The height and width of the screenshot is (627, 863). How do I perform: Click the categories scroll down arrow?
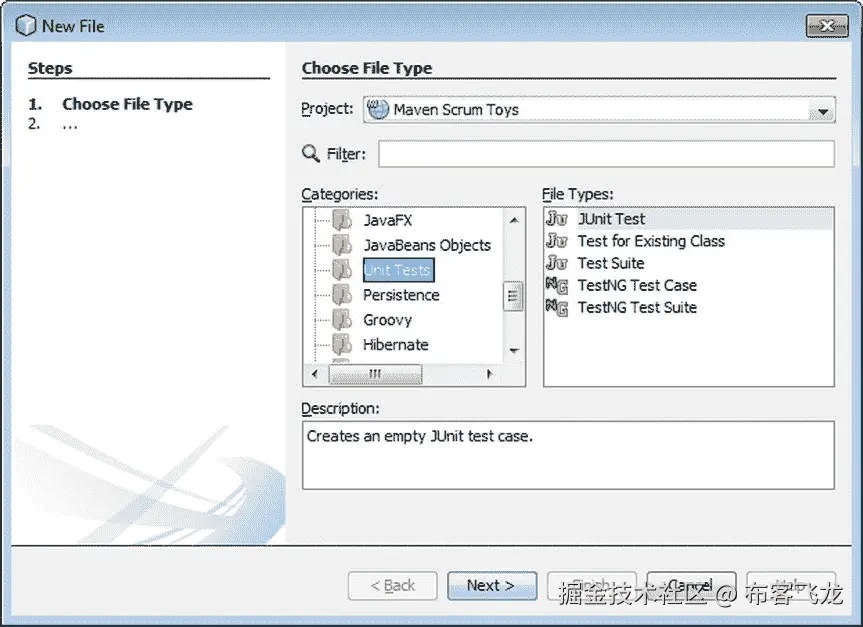click(514, 351)
